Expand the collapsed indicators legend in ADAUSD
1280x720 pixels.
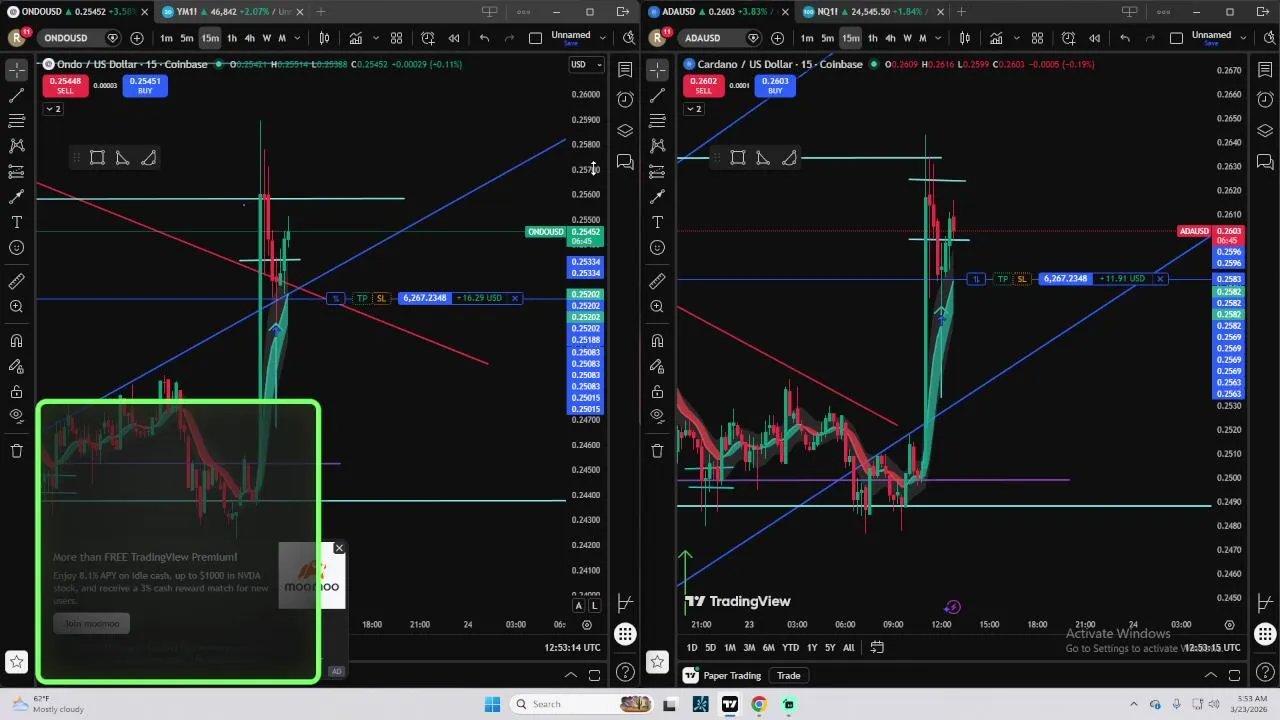click(x=694, y=108)
